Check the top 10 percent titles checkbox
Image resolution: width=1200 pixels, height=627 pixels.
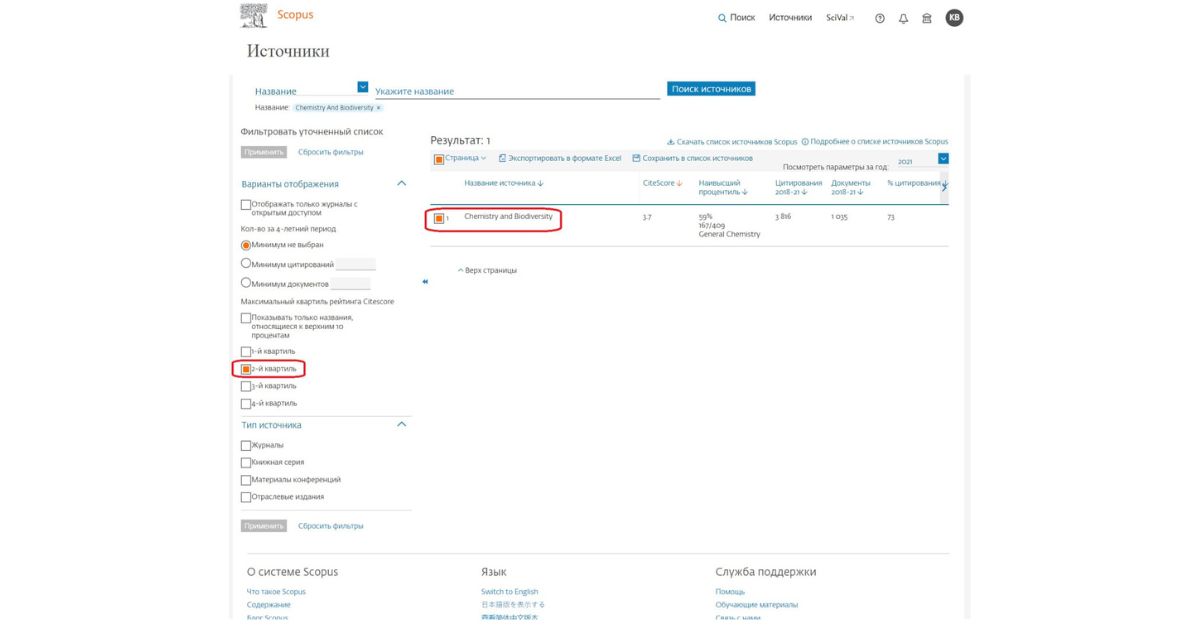click(246, 318)
